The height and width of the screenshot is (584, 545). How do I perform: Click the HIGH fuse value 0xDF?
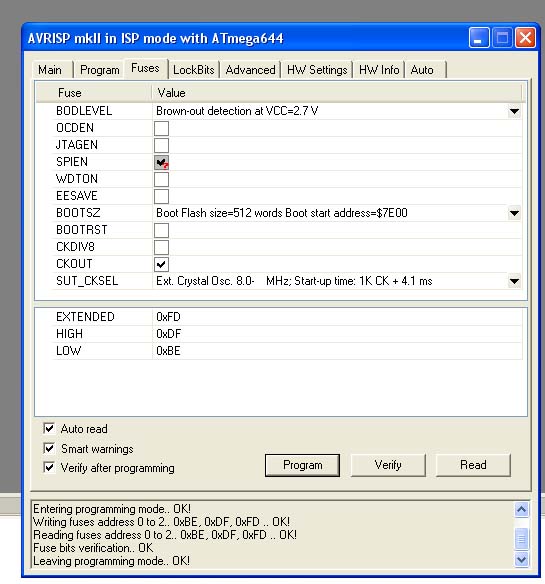point(168,334)
